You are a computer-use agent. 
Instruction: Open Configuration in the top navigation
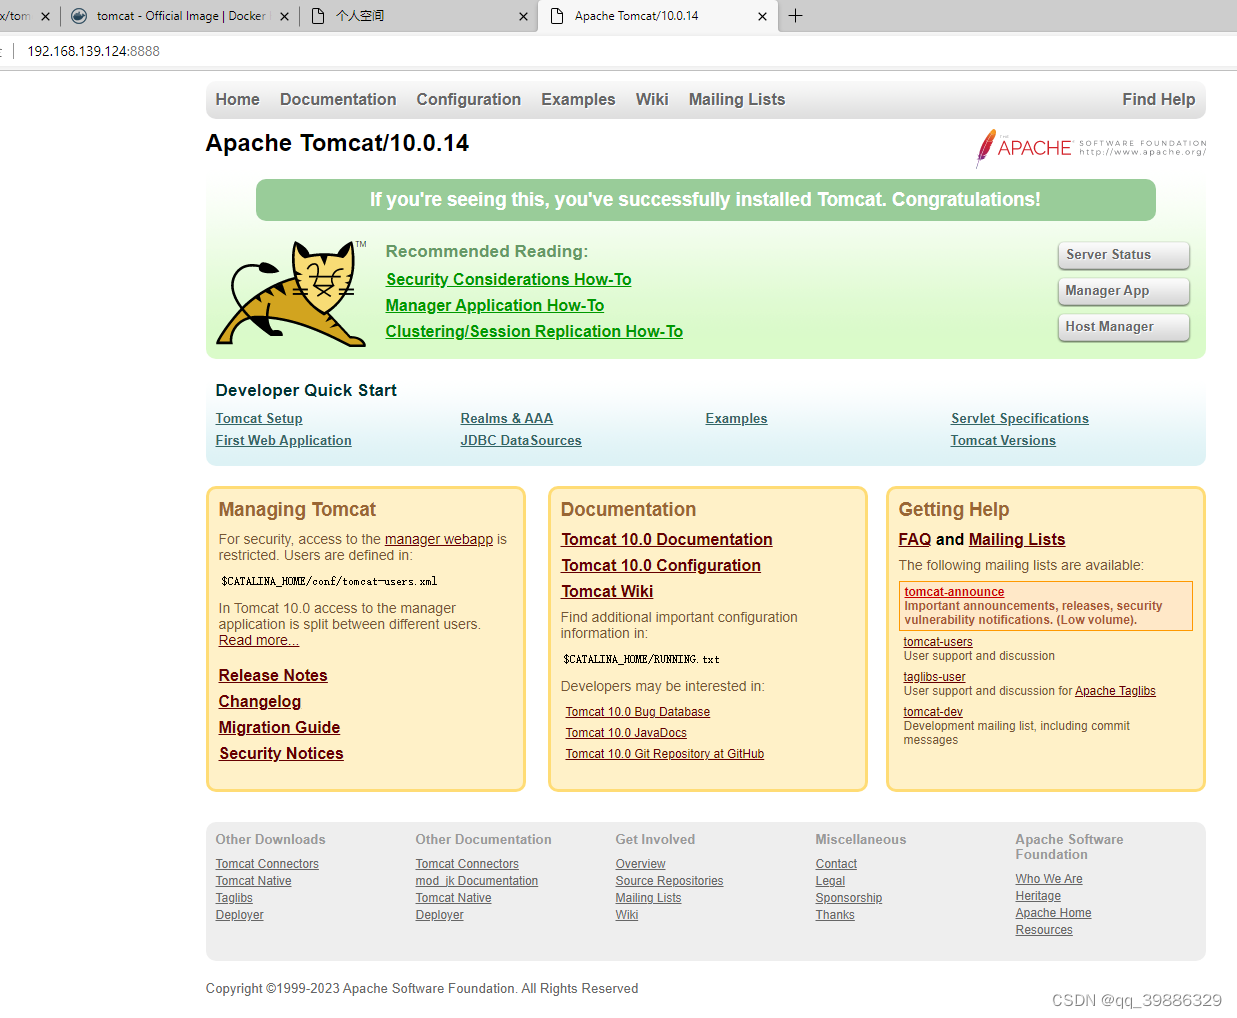pyautogui.click(x=469, y=99)
